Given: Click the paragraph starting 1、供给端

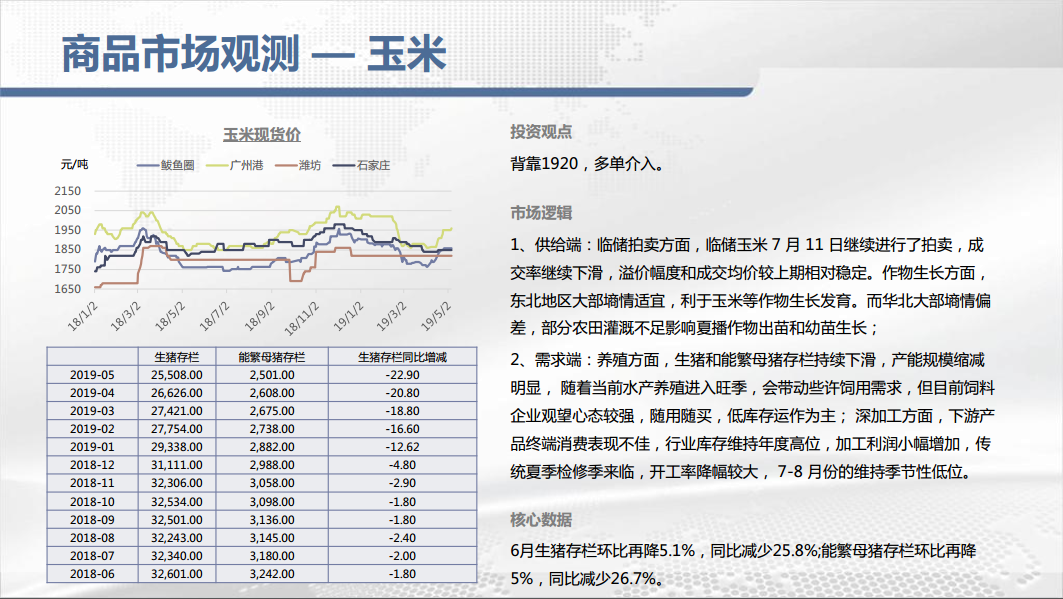Looking at the screenshot, I should coord(750,287).
